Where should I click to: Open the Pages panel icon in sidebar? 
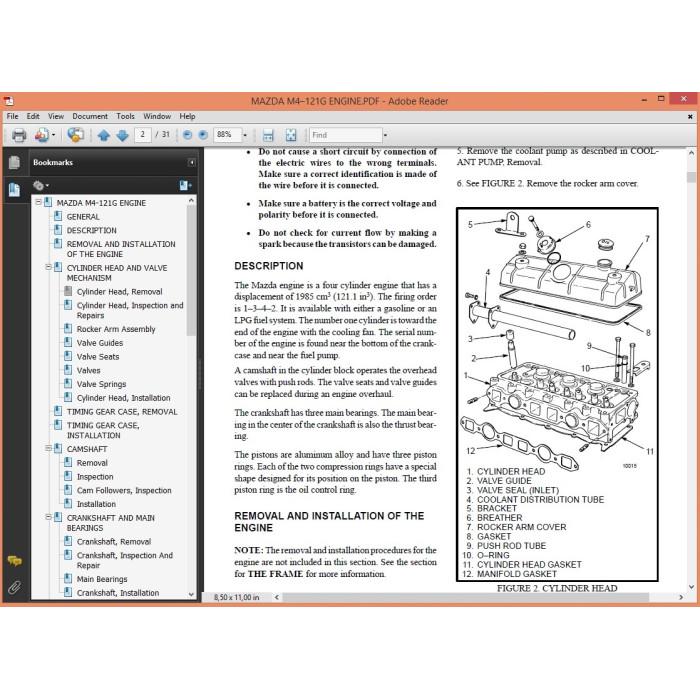point(14,162)
